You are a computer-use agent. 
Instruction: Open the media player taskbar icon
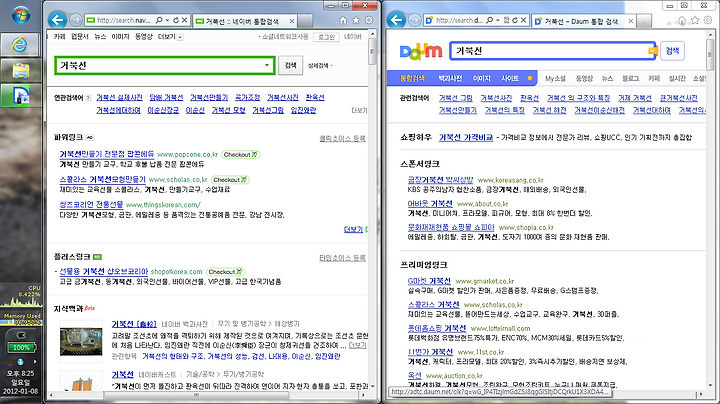(21, 95)
